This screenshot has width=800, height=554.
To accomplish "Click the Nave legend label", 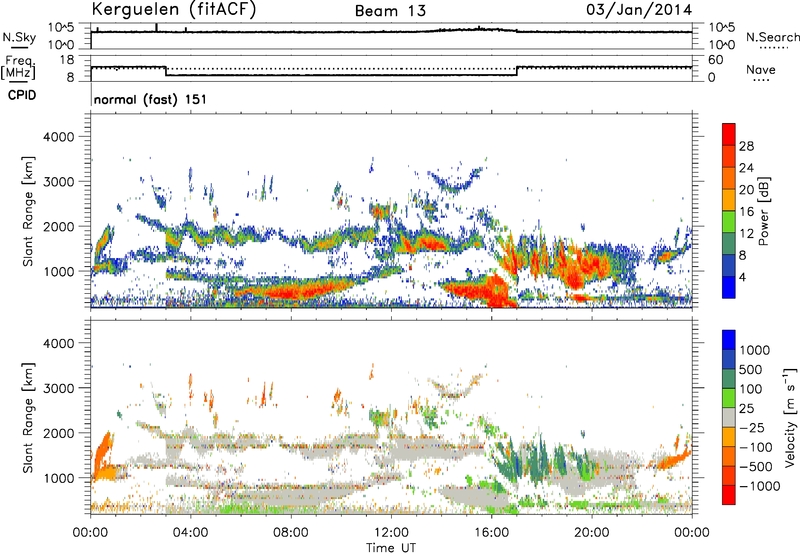I will click(x=761, y=69).
